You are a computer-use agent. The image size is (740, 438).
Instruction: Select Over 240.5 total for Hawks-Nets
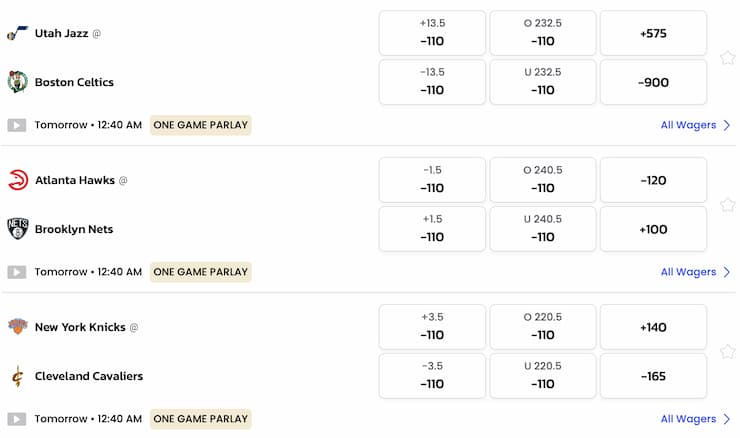click(x=543, y=180)
